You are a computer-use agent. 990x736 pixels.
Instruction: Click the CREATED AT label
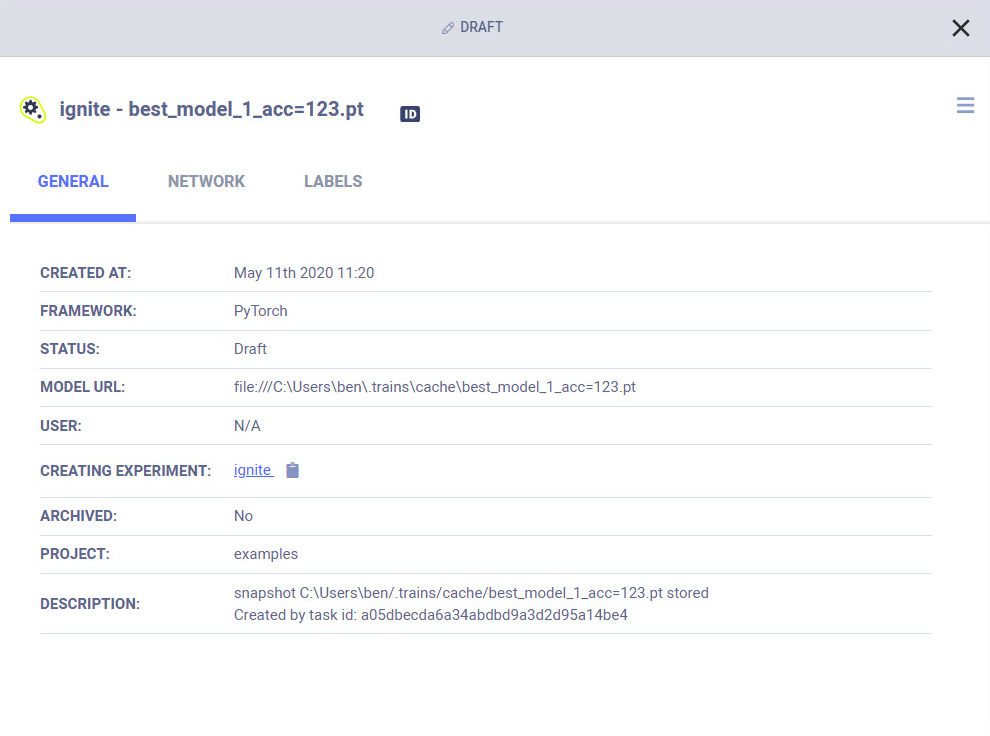point(85,273)
